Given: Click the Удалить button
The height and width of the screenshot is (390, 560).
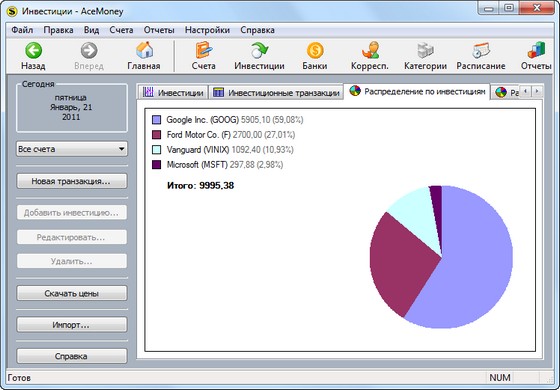Looking at the screenshot, I should 72,261.
